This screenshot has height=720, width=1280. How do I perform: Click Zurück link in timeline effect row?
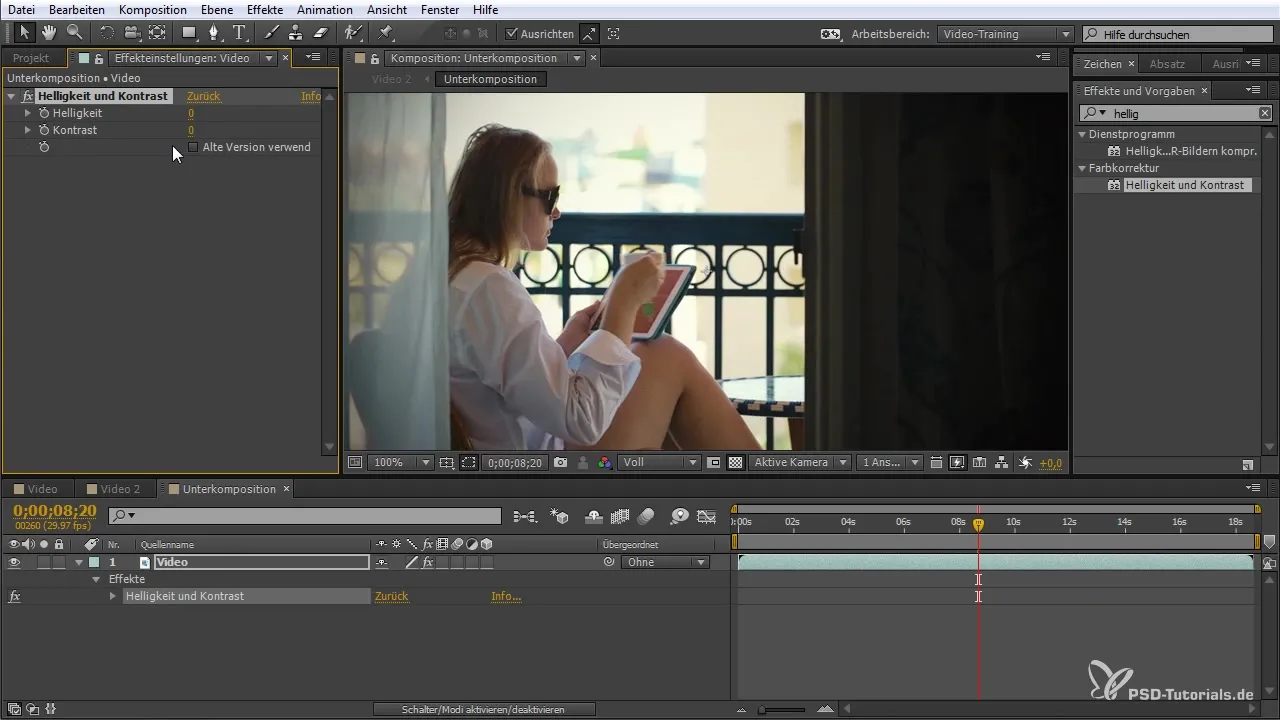coord(392,596)
